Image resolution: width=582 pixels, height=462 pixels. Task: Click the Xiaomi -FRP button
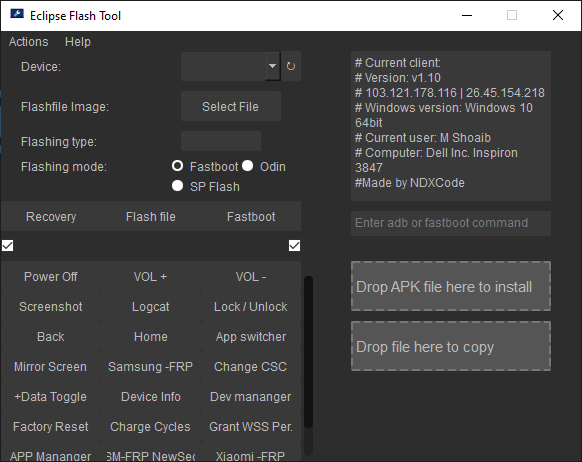click(251, 452)
